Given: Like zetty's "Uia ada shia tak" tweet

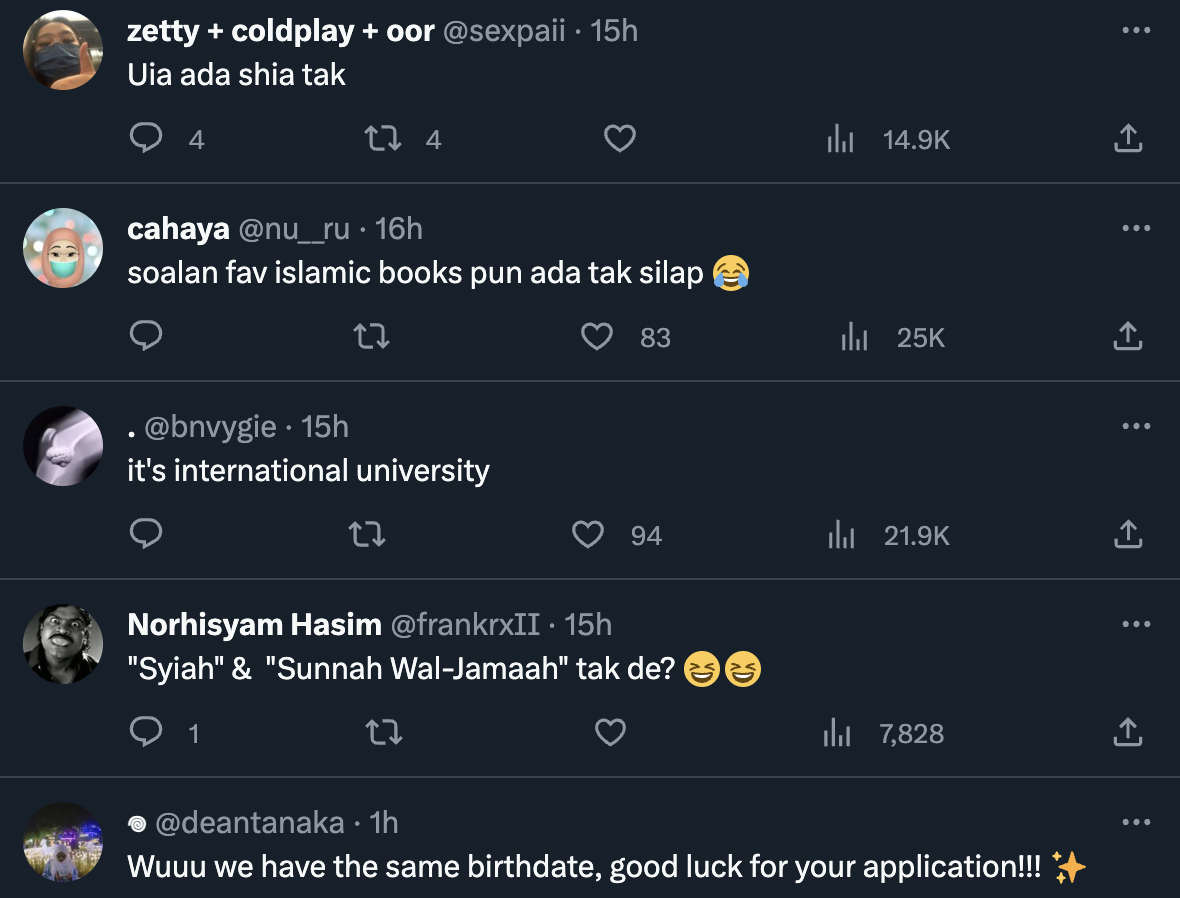Looking at the screenshot, I should (620, 138).
